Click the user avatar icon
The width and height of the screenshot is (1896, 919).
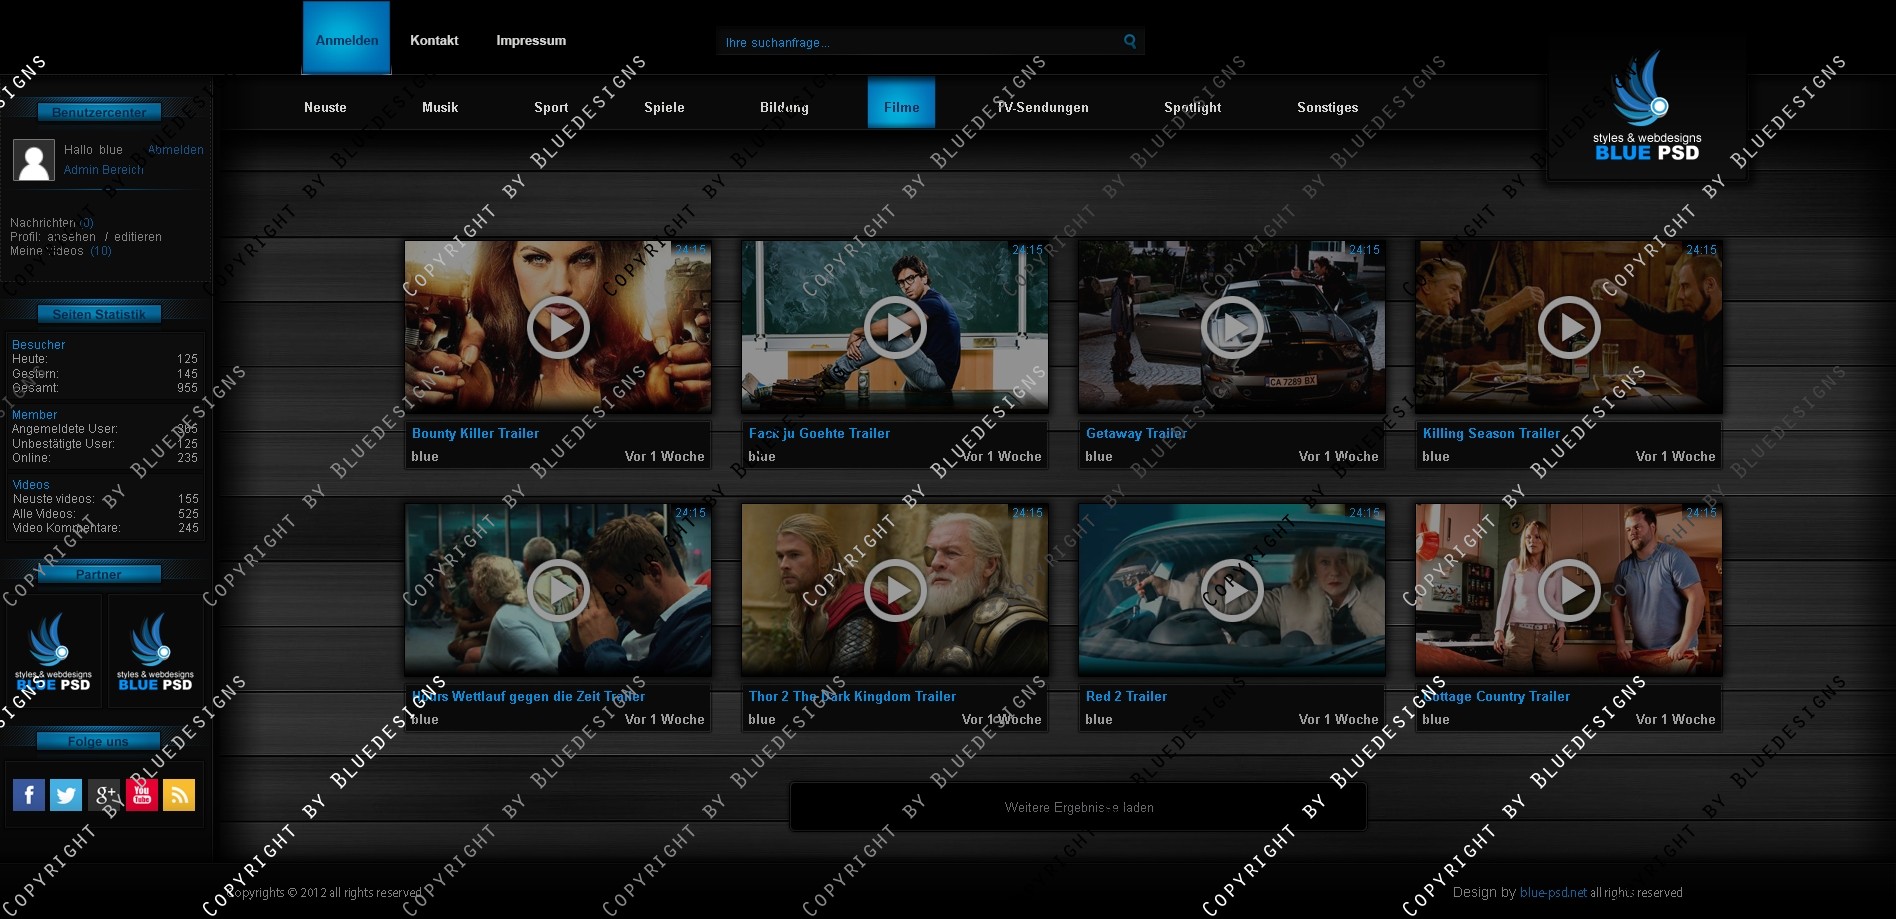[33, 160]
